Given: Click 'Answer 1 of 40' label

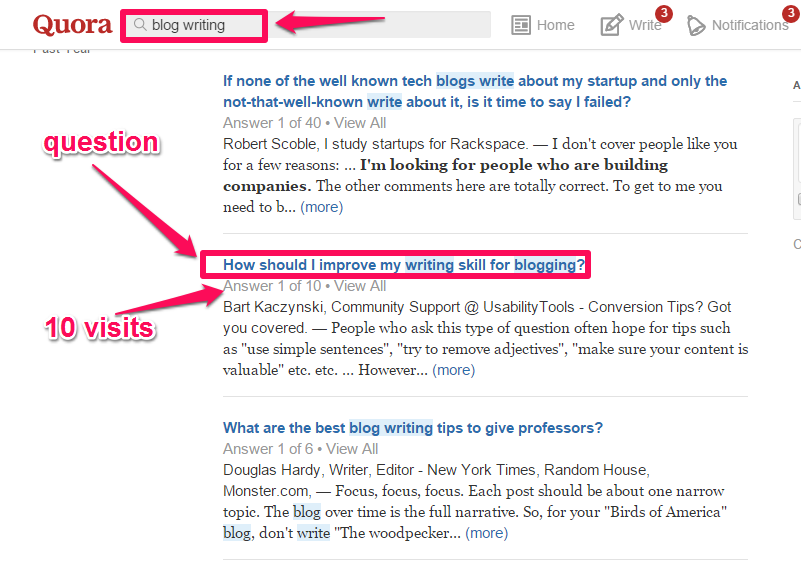Looking at the screenshot, I should tap(272, 123).
